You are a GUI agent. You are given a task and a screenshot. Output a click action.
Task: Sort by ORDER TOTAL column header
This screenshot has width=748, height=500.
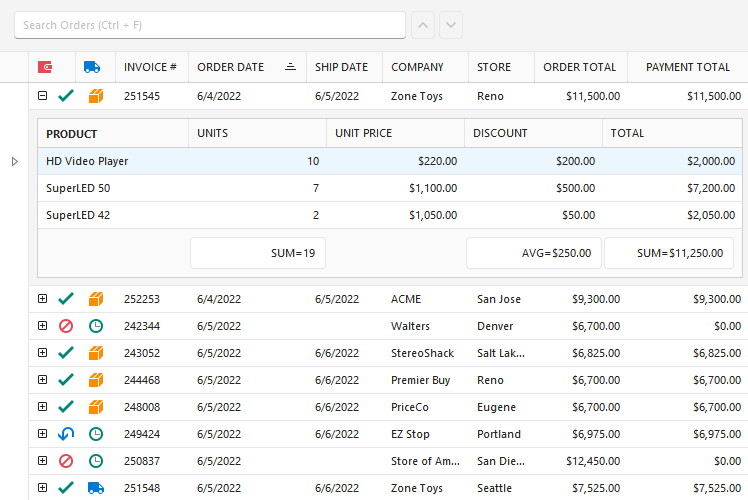[x=581, y=67]
